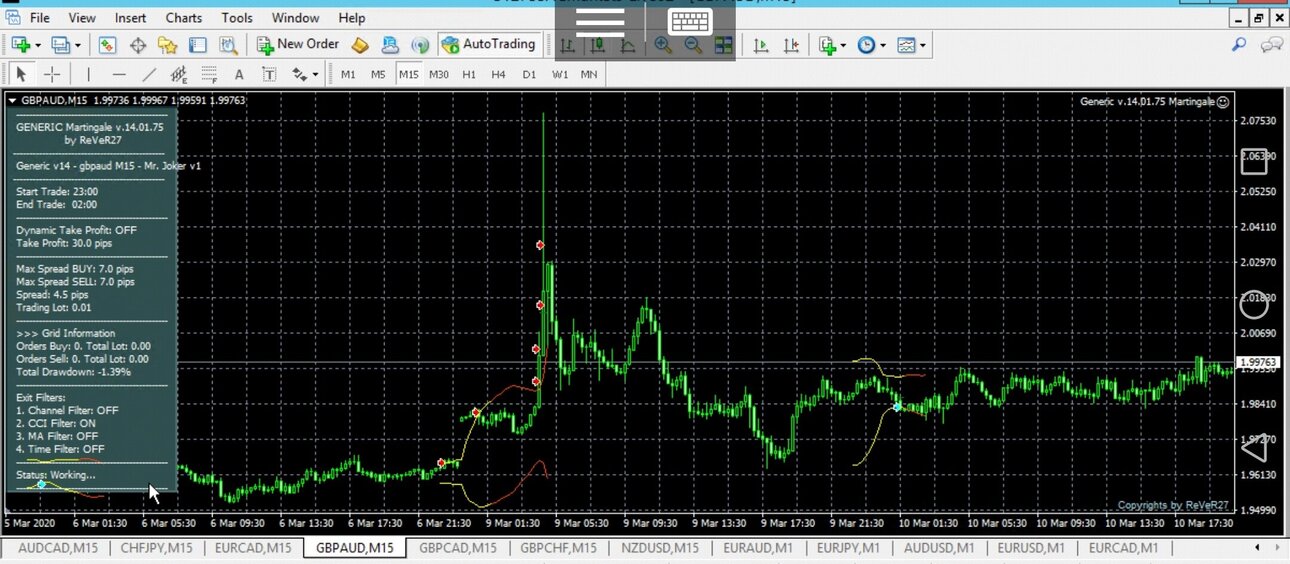Toggle chart auto scroll
This screenshot has width=1290, height=564.
point(760,45)
